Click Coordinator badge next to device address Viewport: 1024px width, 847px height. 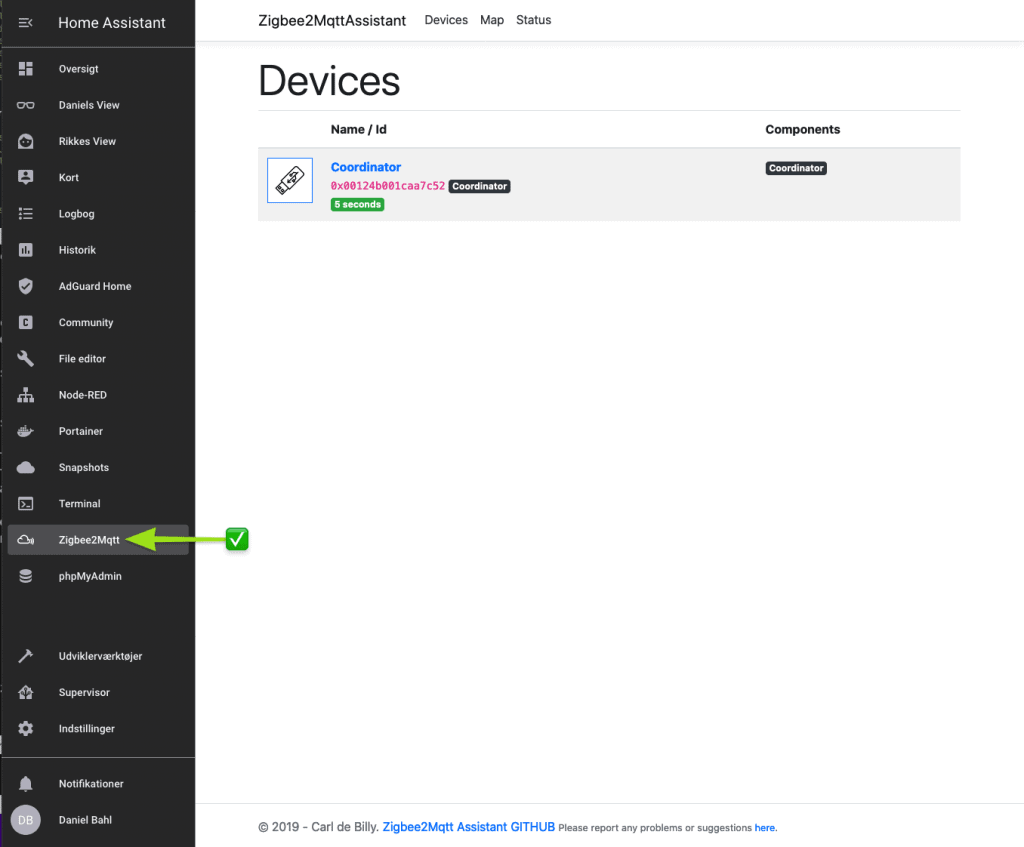[x=479, y=186]
